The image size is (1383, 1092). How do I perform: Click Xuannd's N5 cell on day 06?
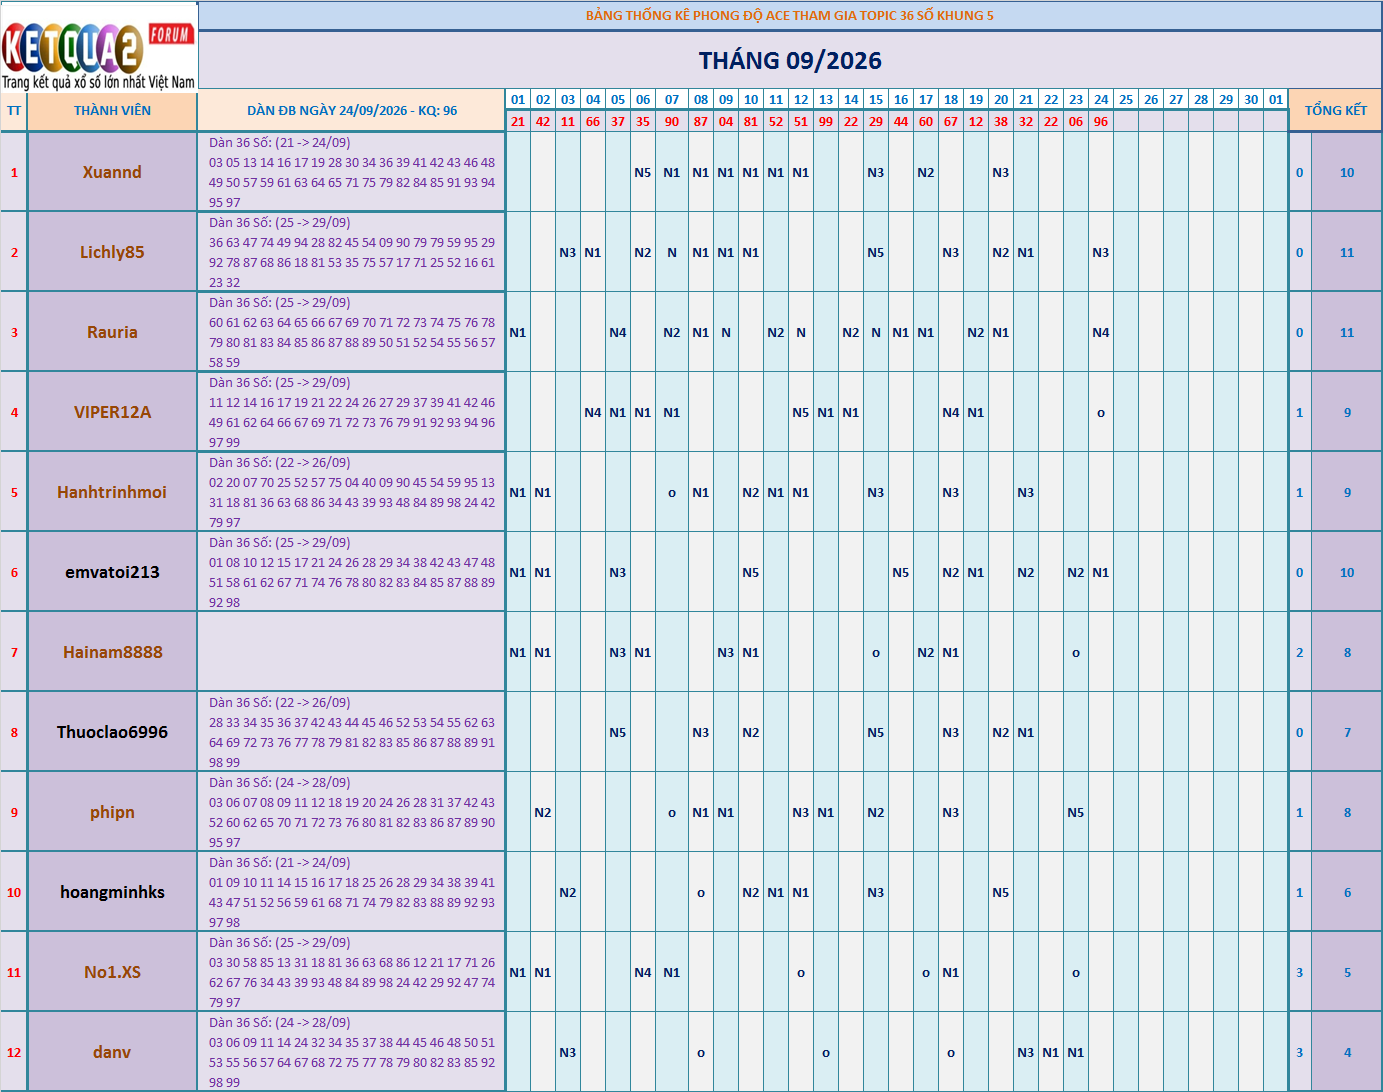click(643, 172)
